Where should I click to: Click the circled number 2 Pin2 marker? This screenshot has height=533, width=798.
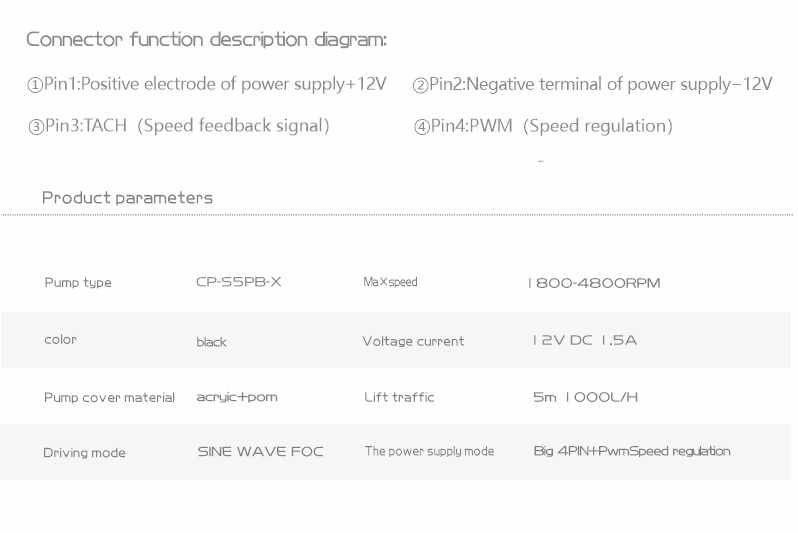420,85
